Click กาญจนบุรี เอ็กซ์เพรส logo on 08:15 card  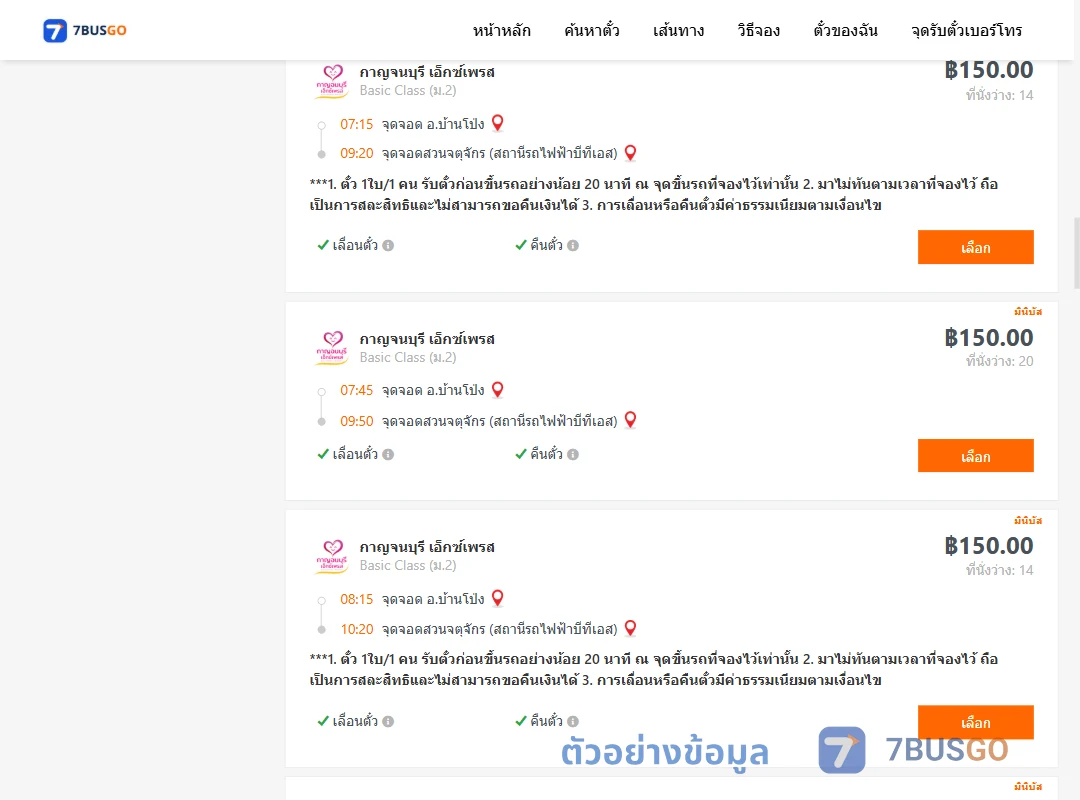[332, 557]
